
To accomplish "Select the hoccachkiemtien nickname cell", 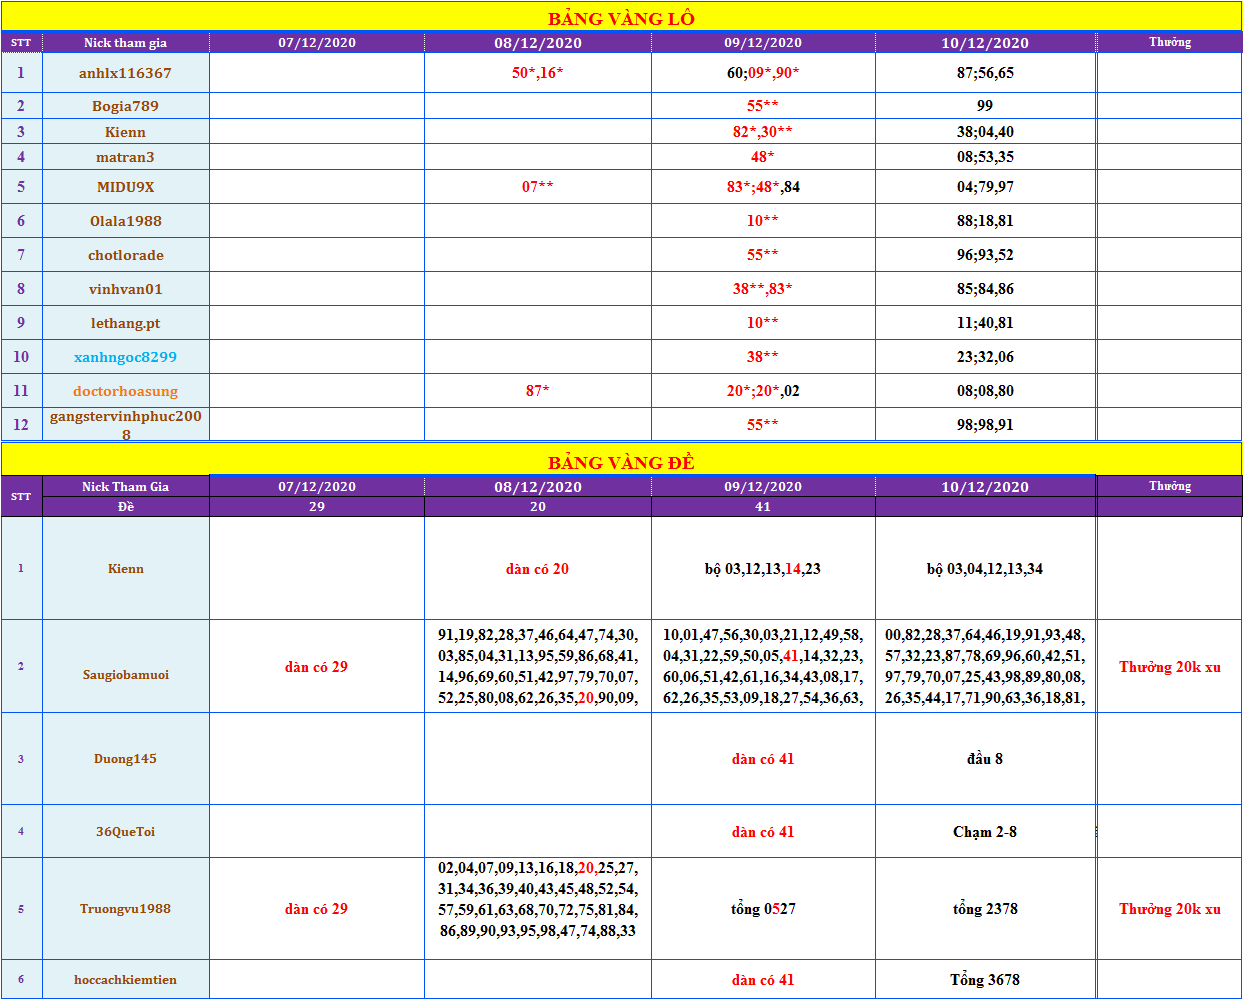I will 126,980.
